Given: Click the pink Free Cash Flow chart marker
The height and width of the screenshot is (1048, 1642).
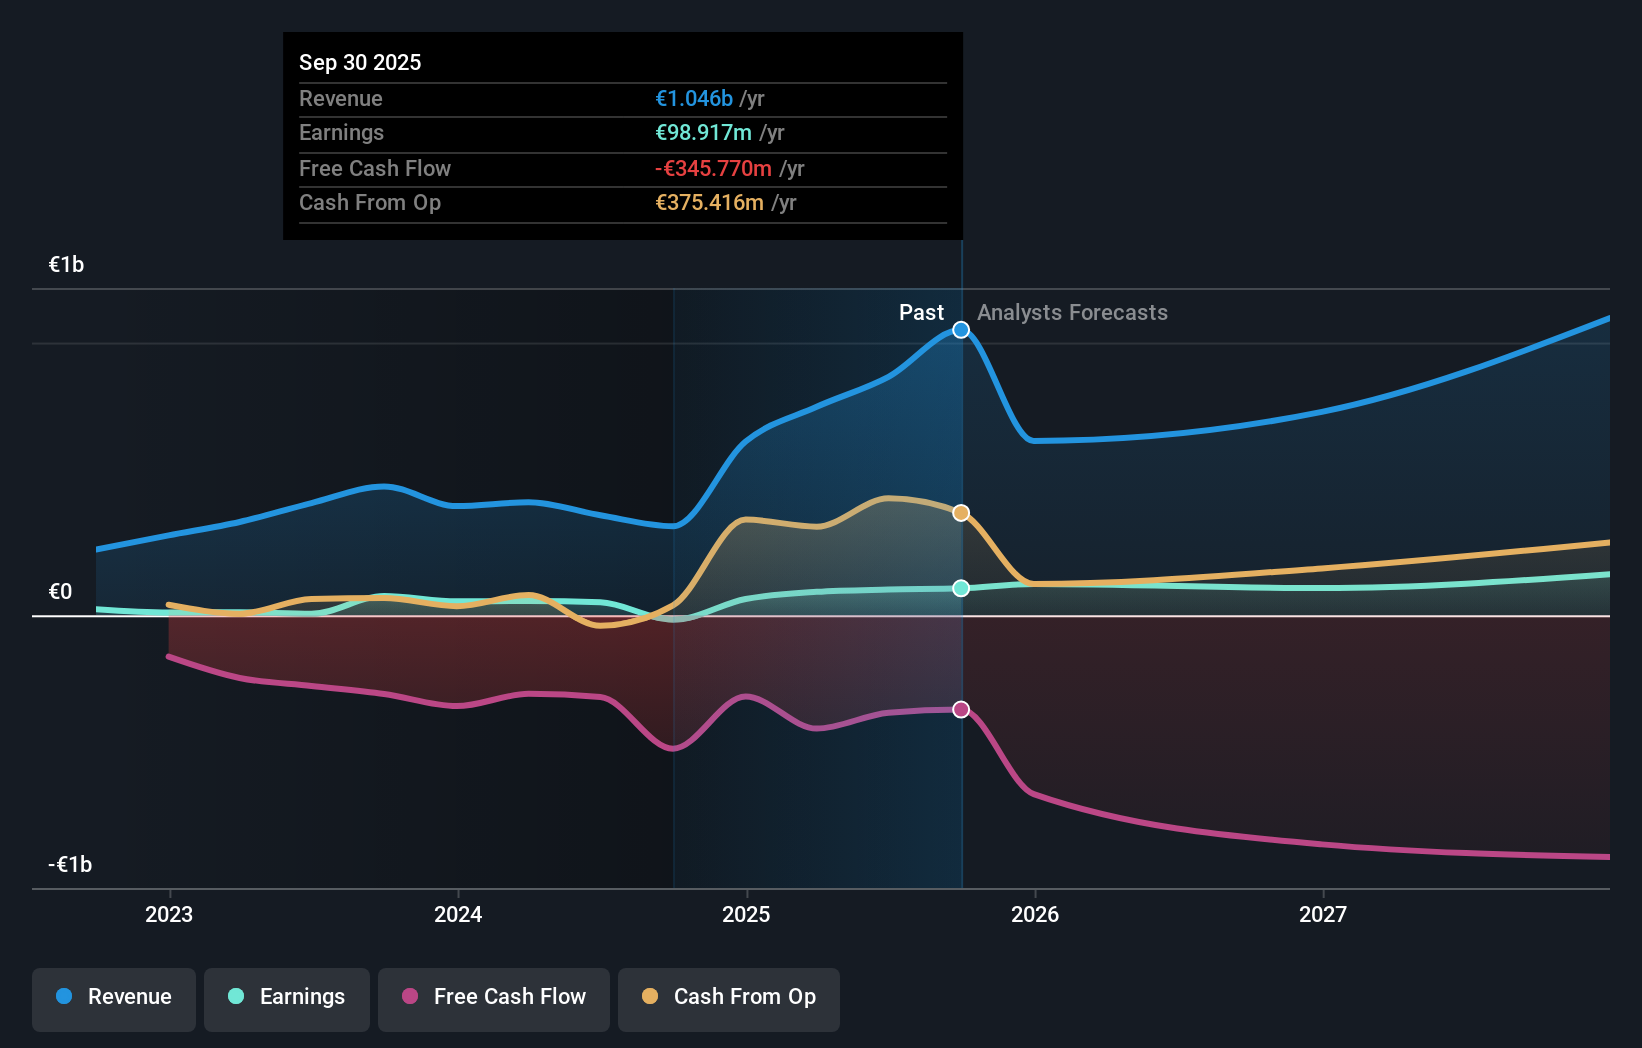Looking at the screenshot, I should coord(961,709).
